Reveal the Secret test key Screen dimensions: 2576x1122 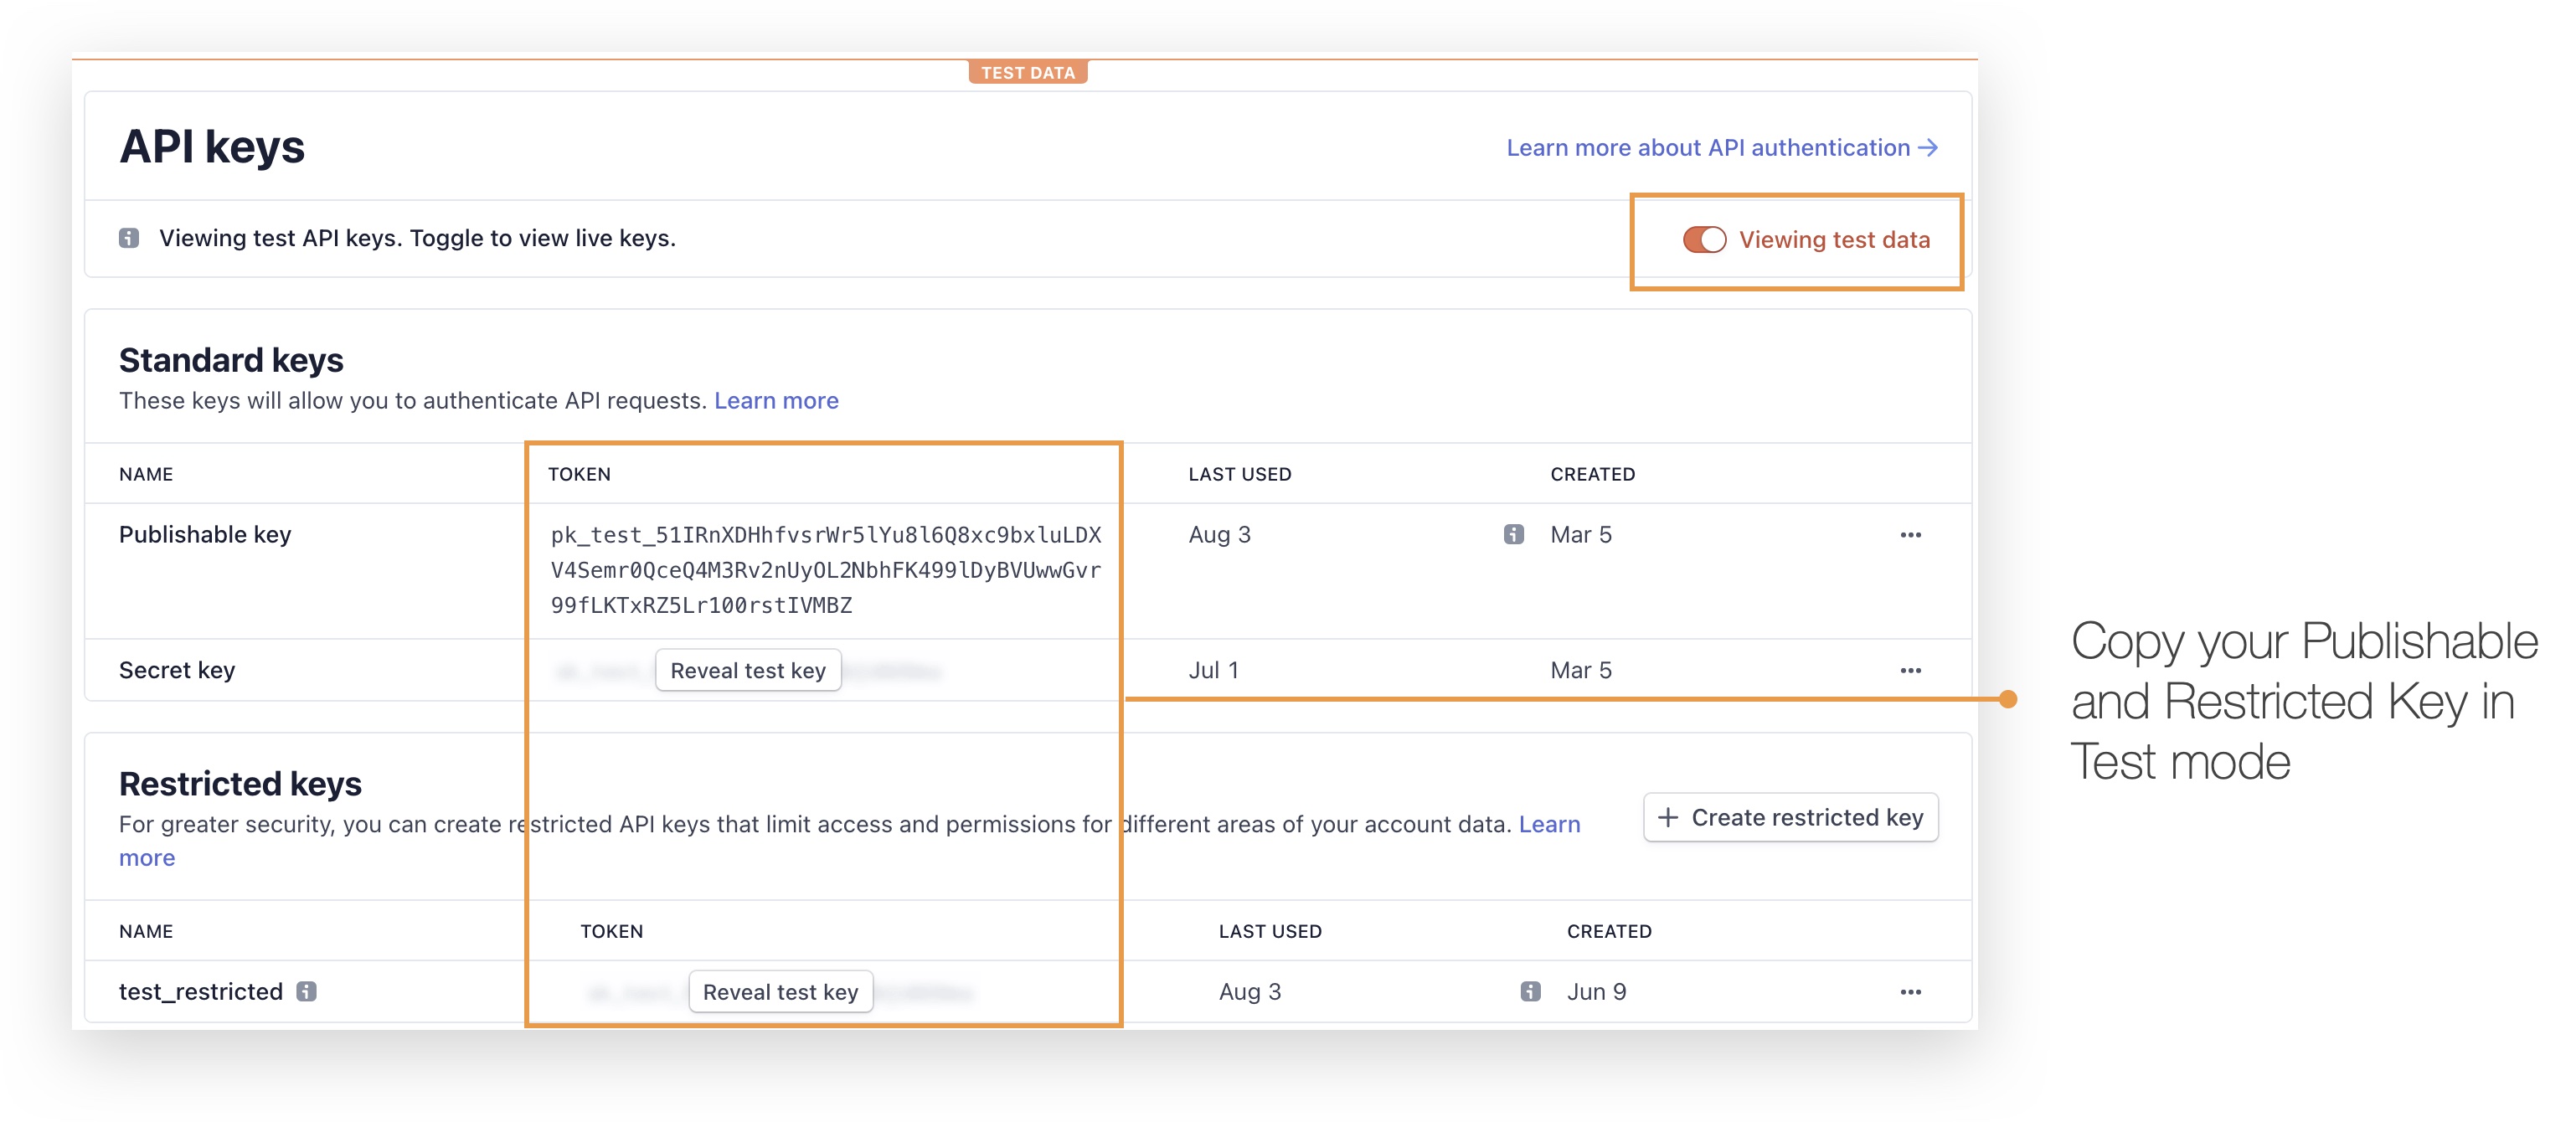tap(748, 670)
